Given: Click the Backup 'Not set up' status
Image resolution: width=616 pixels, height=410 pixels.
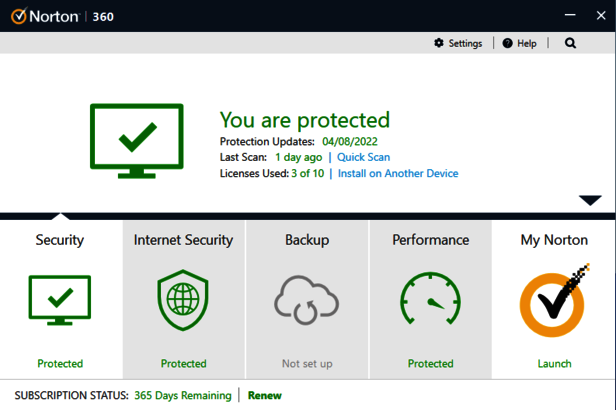Looking at the screenshot, I should click(307, 364).
